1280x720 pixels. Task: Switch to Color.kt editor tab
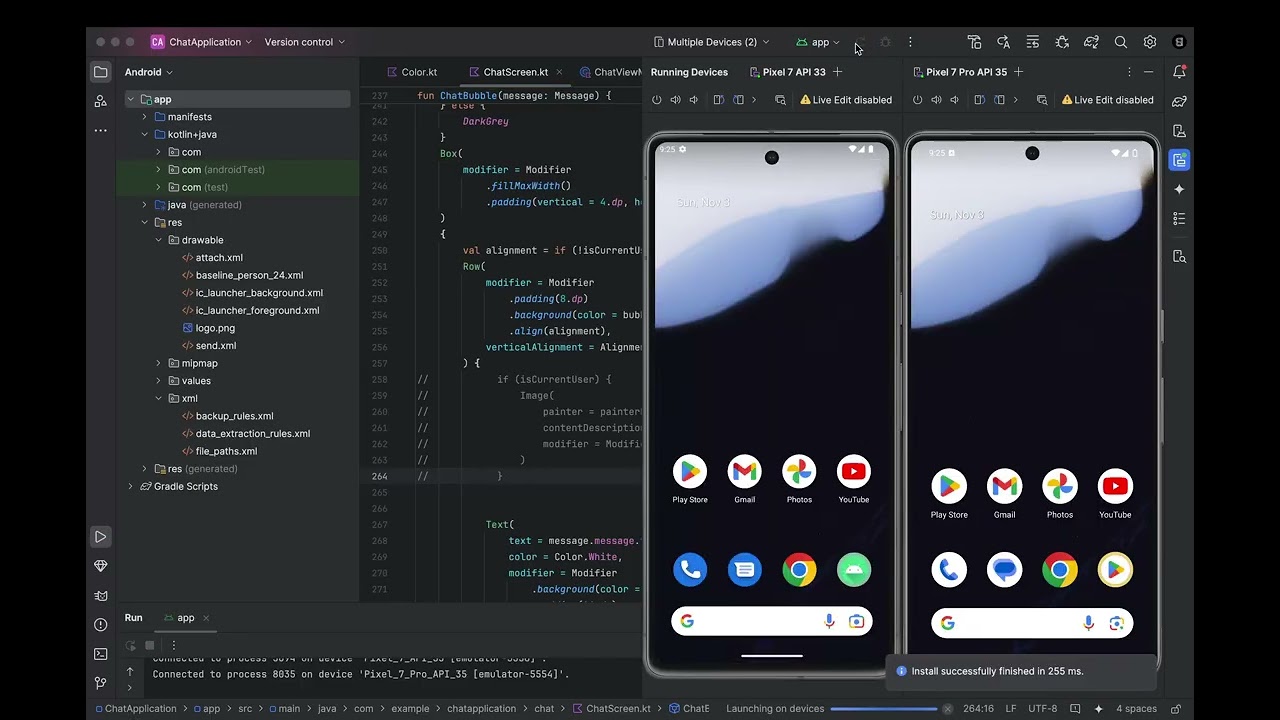(411, 72)
